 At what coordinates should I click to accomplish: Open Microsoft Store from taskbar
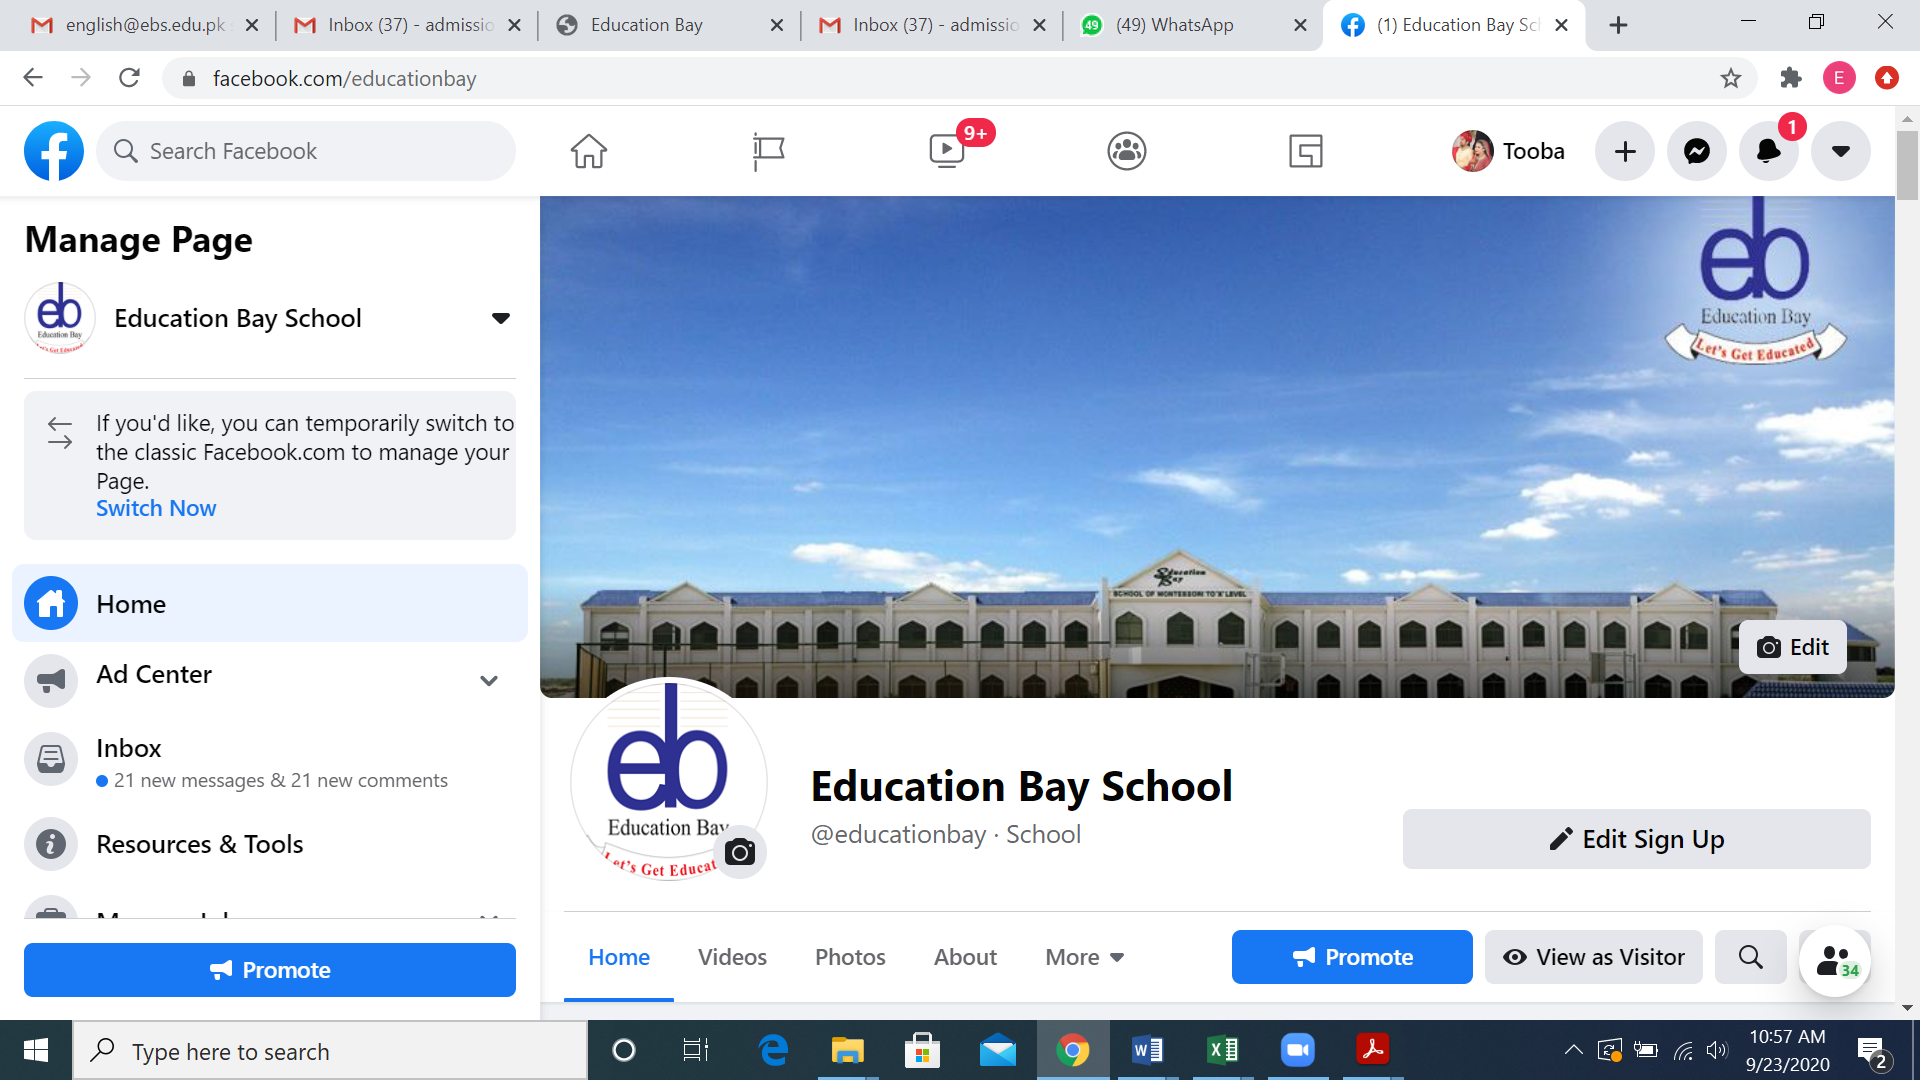922,1050
